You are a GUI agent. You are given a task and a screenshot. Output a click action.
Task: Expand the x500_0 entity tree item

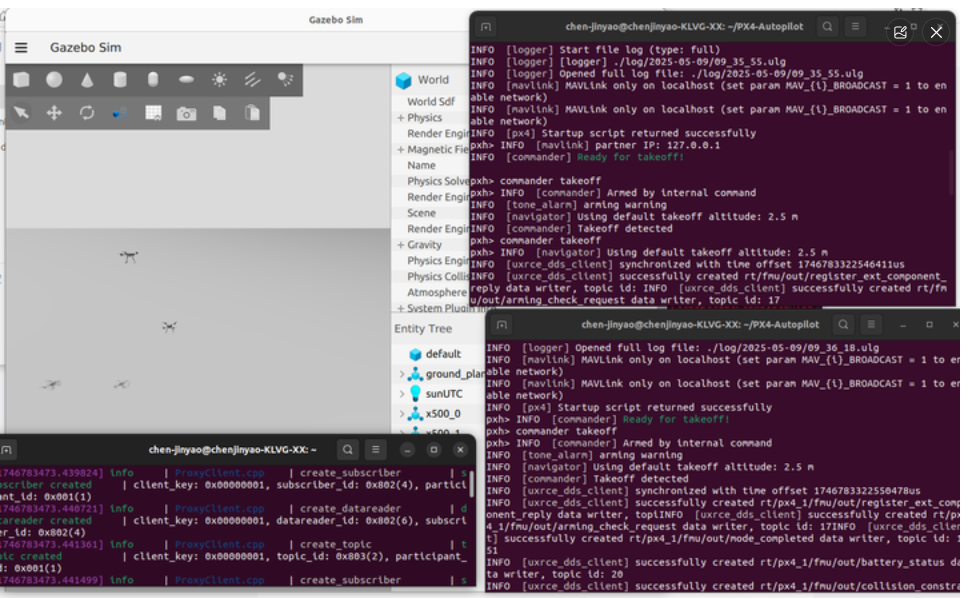tap(401, 413)
